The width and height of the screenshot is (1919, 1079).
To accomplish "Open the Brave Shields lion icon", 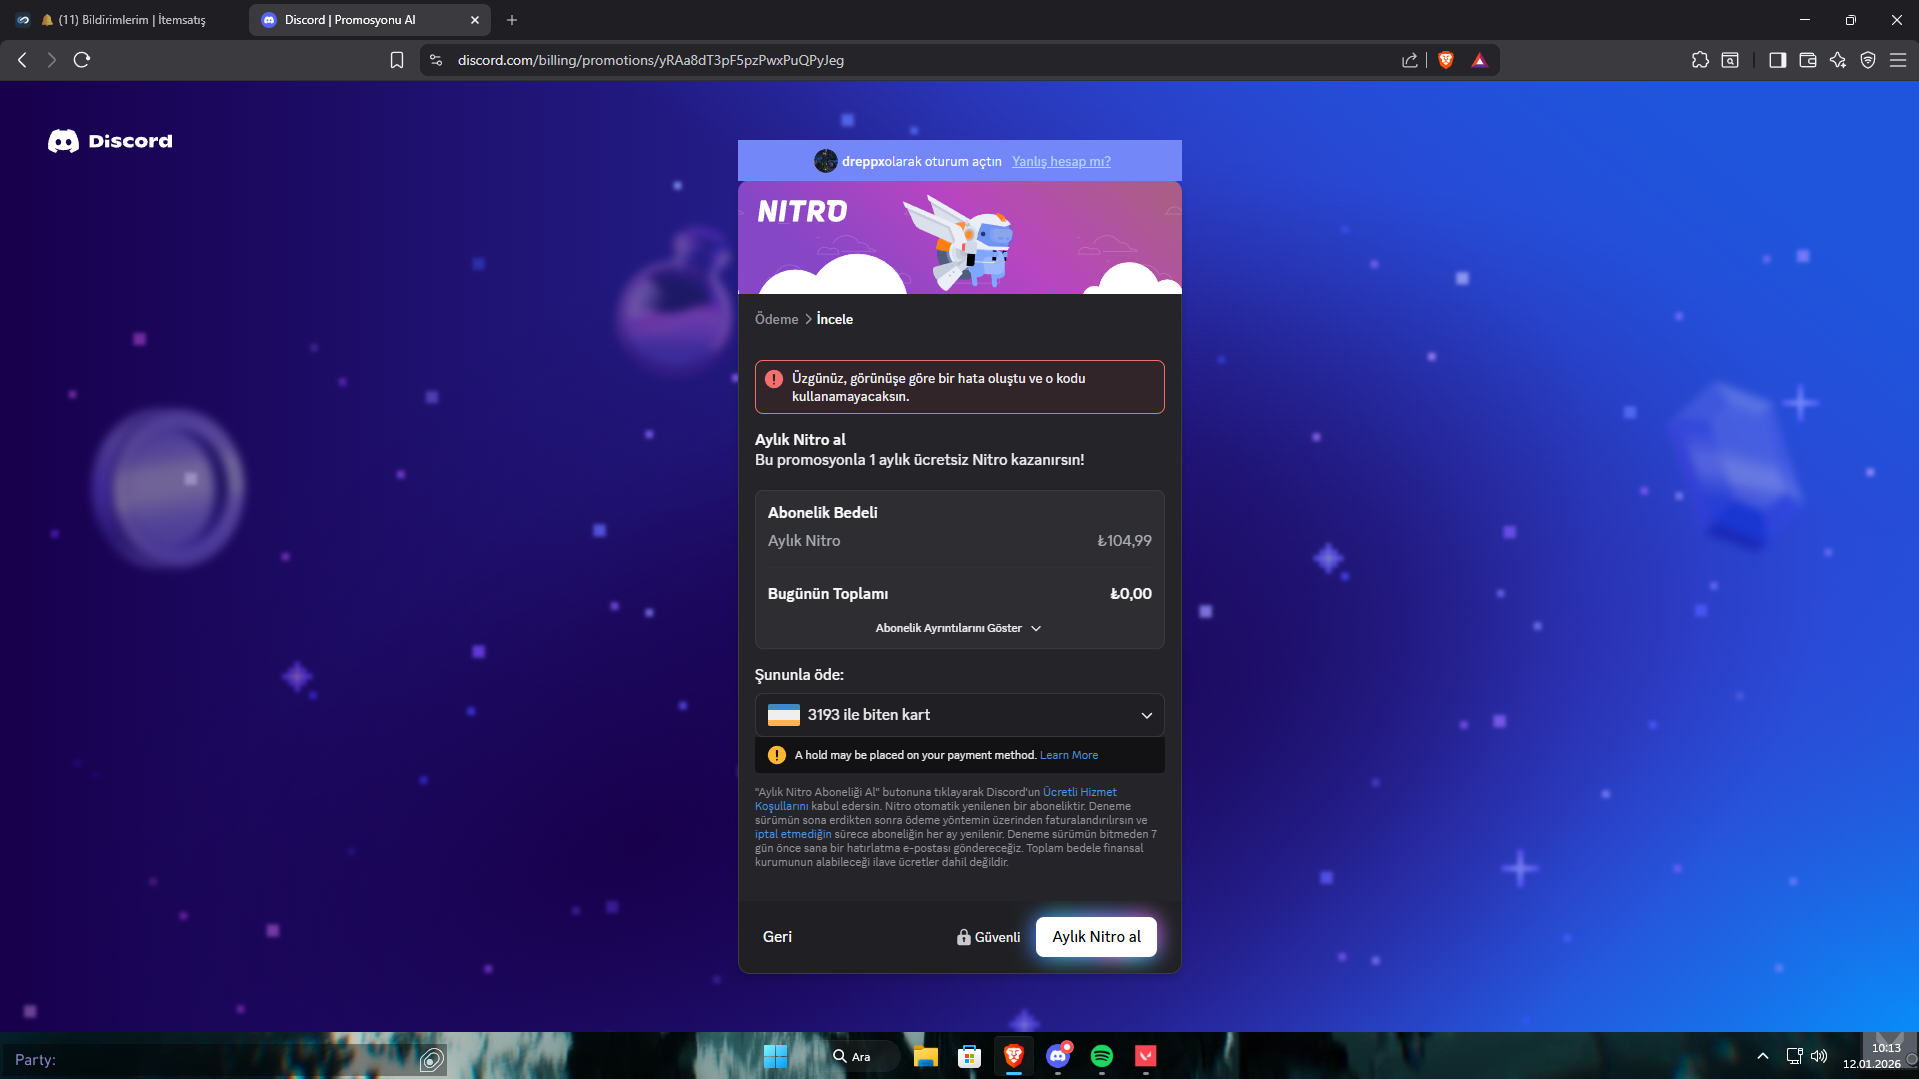I will pyautogui.click(x=1446, y=60).
